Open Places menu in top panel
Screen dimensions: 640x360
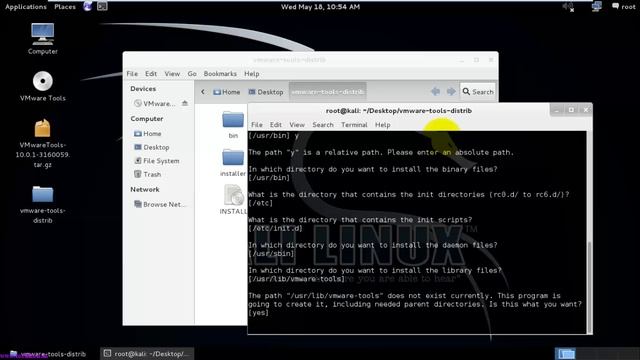click(x=65, y=7)
